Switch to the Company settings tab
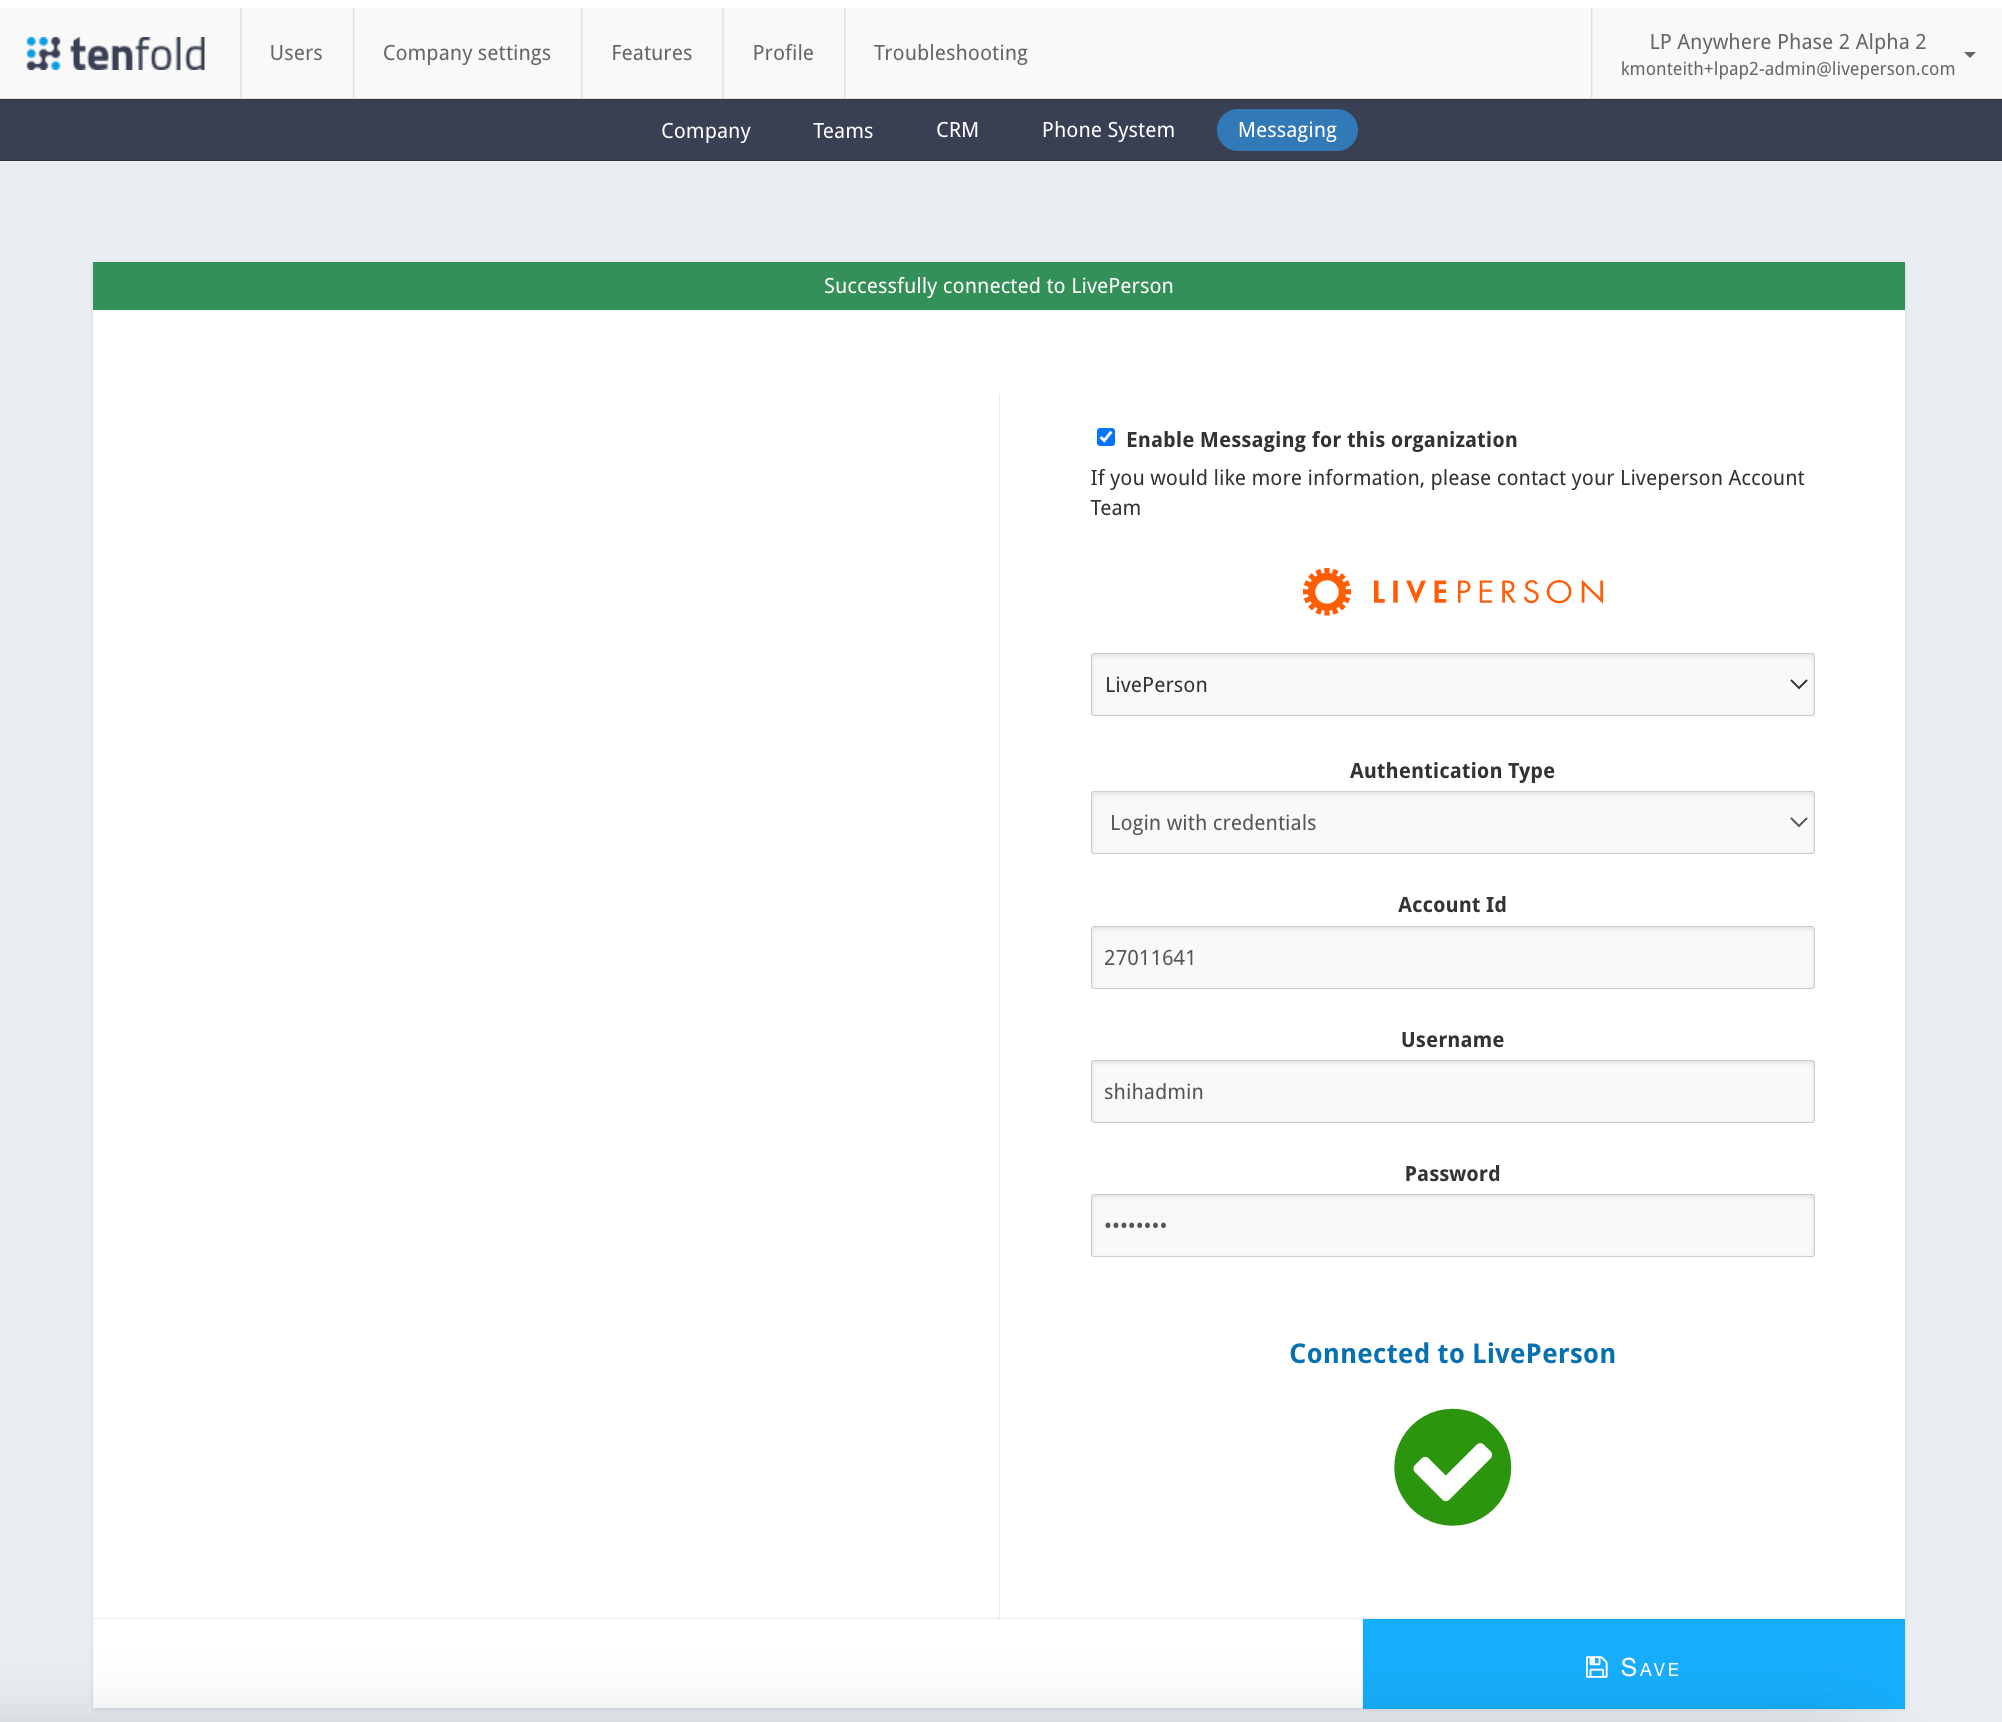This screenshot has height=1722, width=2002. point(468,53)
